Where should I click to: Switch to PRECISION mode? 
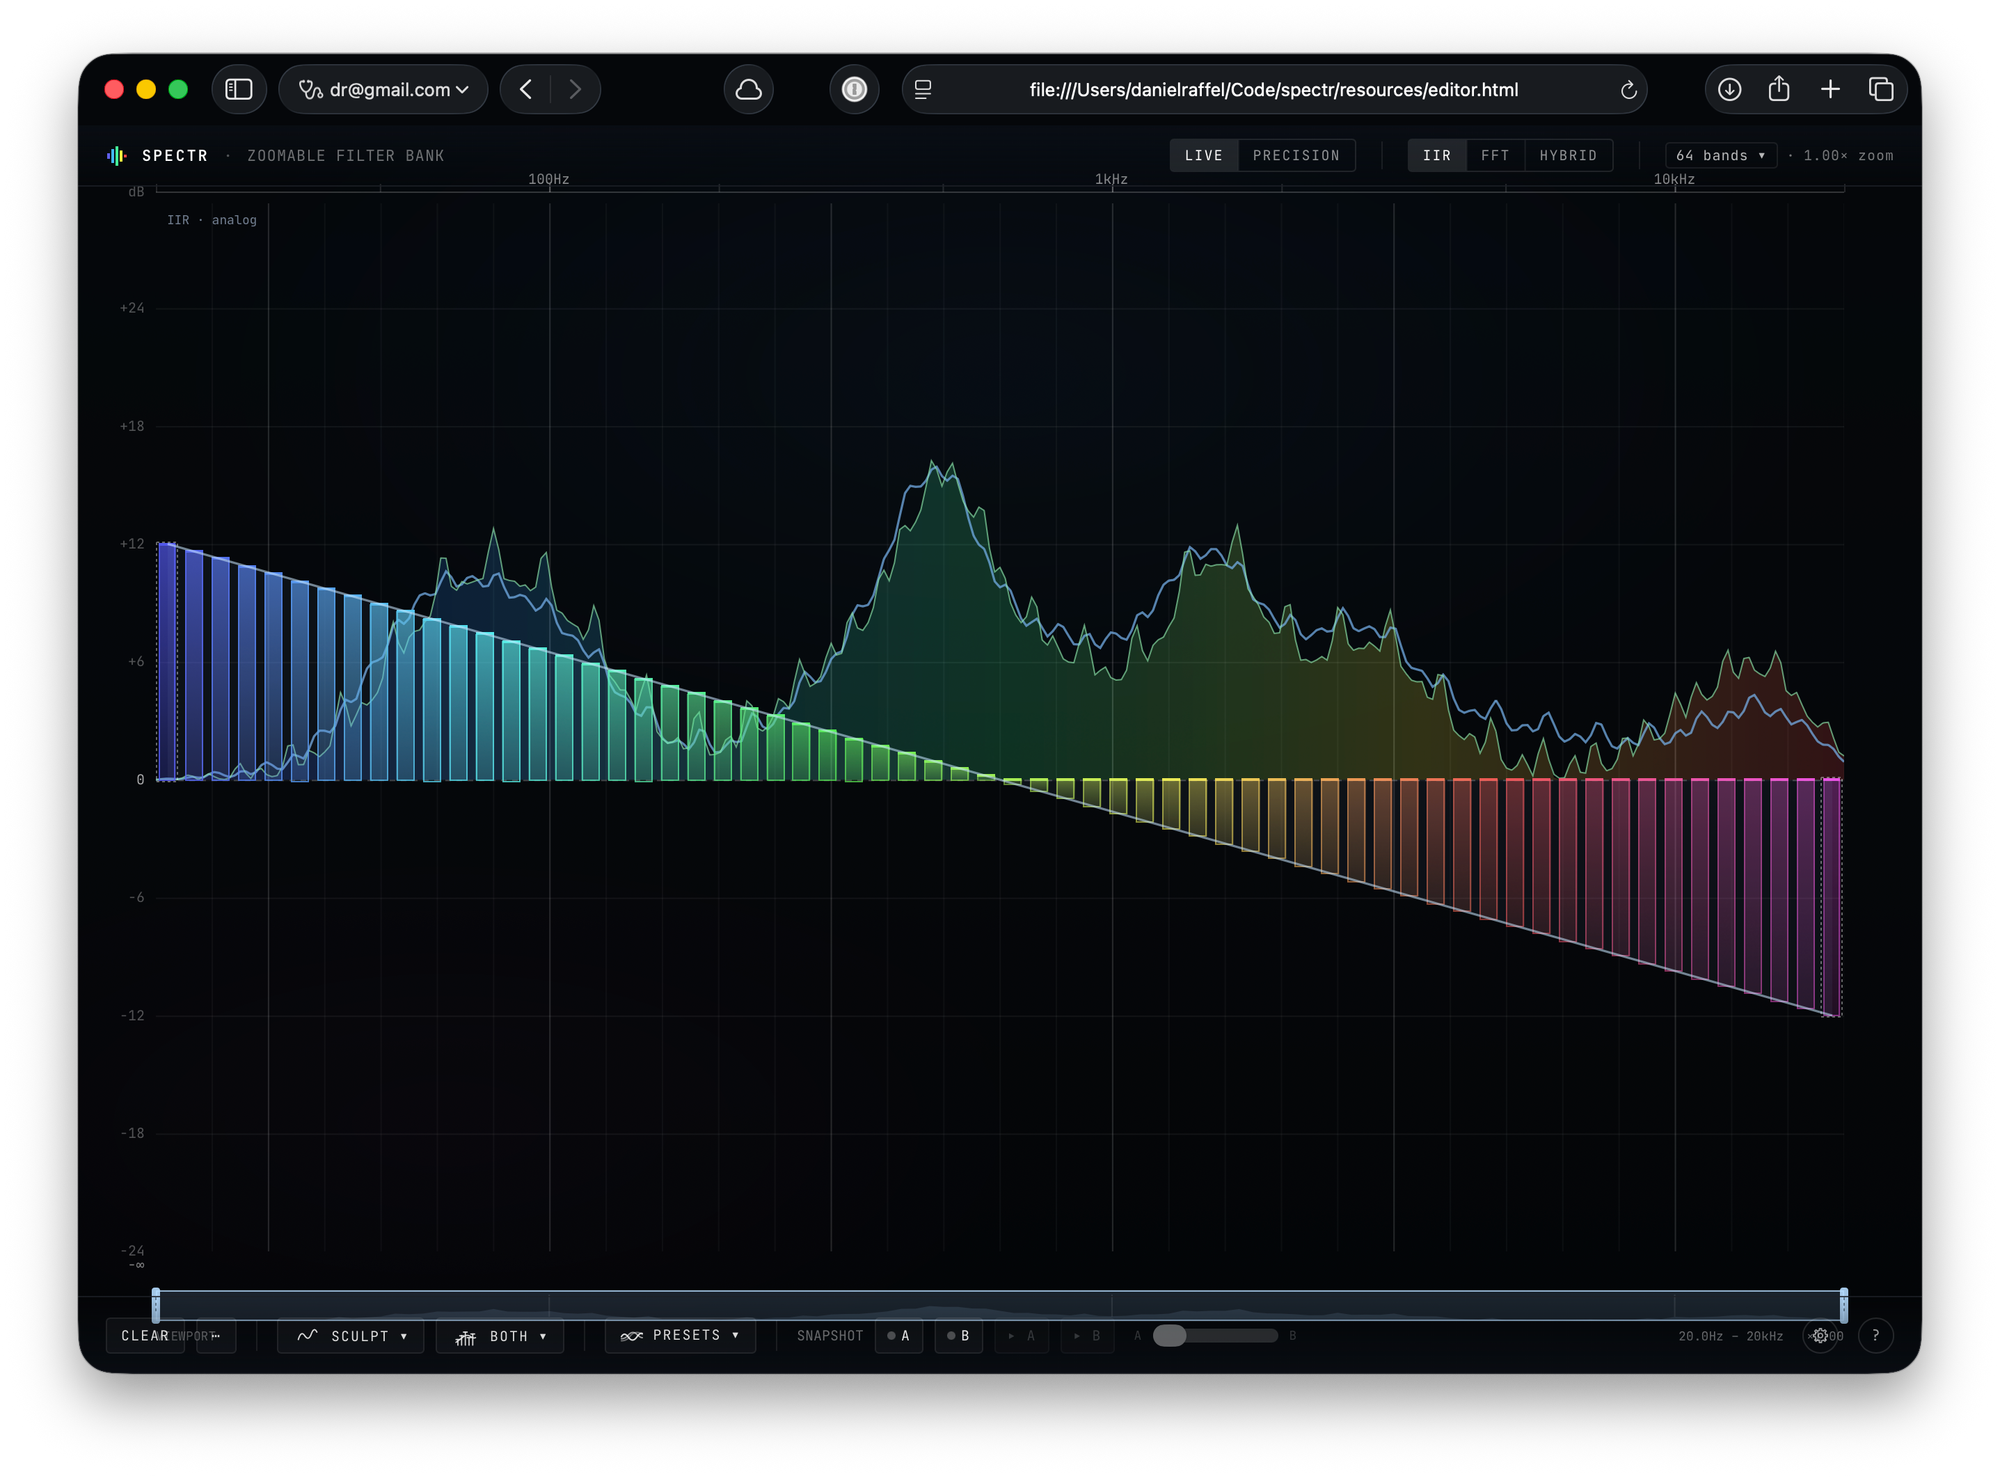(x=1296, y=156)
